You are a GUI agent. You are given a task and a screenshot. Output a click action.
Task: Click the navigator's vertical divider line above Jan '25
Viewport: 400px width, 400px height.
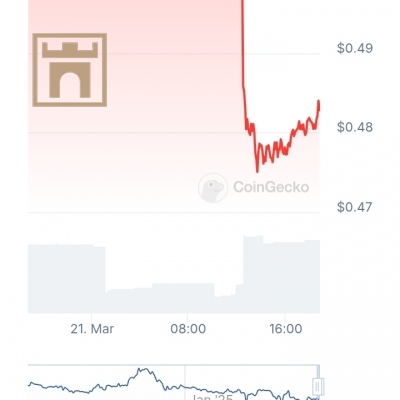tap(185, 380)
